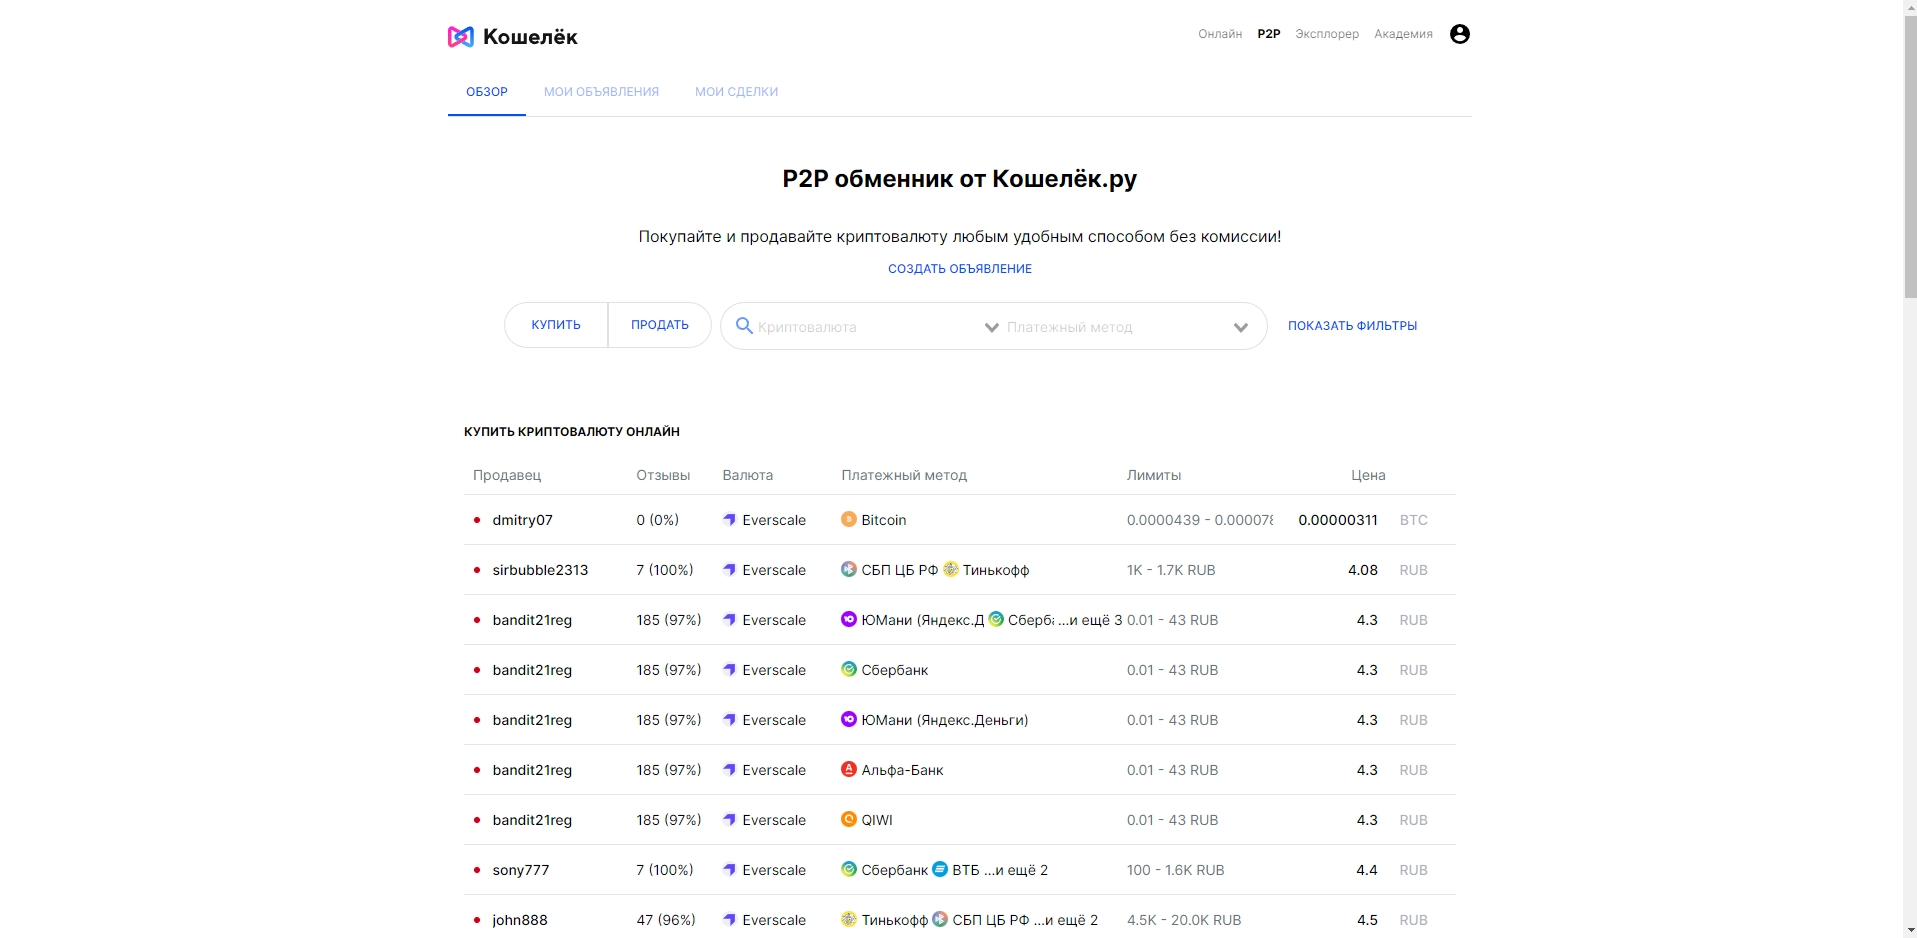Click the ЮMани icon in ЮMани (Яндекс.Деньги) row

(848, 719)
